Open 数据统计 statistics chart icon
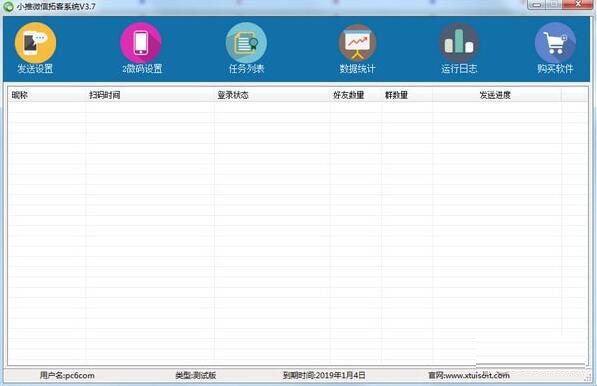The width and height of the screenshot is (597, 386). pos(357,43)
